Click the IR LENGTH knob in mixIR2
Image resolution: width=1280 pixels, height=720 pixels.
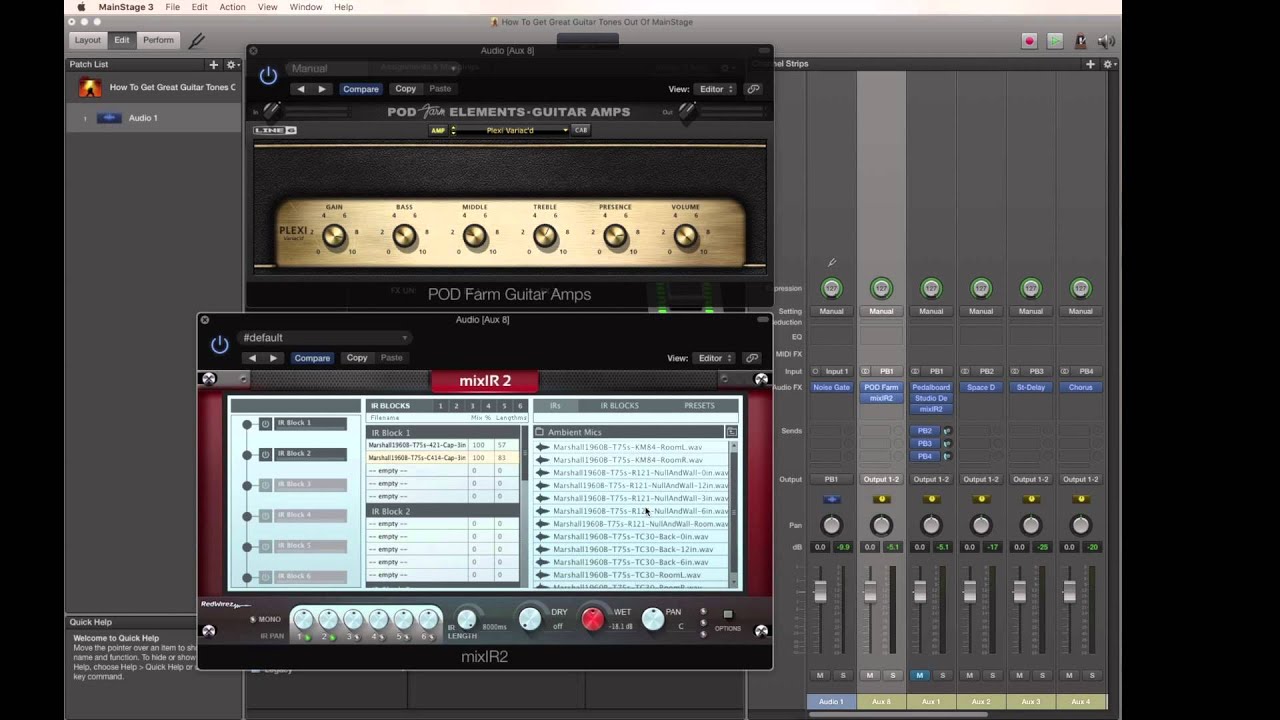pos(466,620)
